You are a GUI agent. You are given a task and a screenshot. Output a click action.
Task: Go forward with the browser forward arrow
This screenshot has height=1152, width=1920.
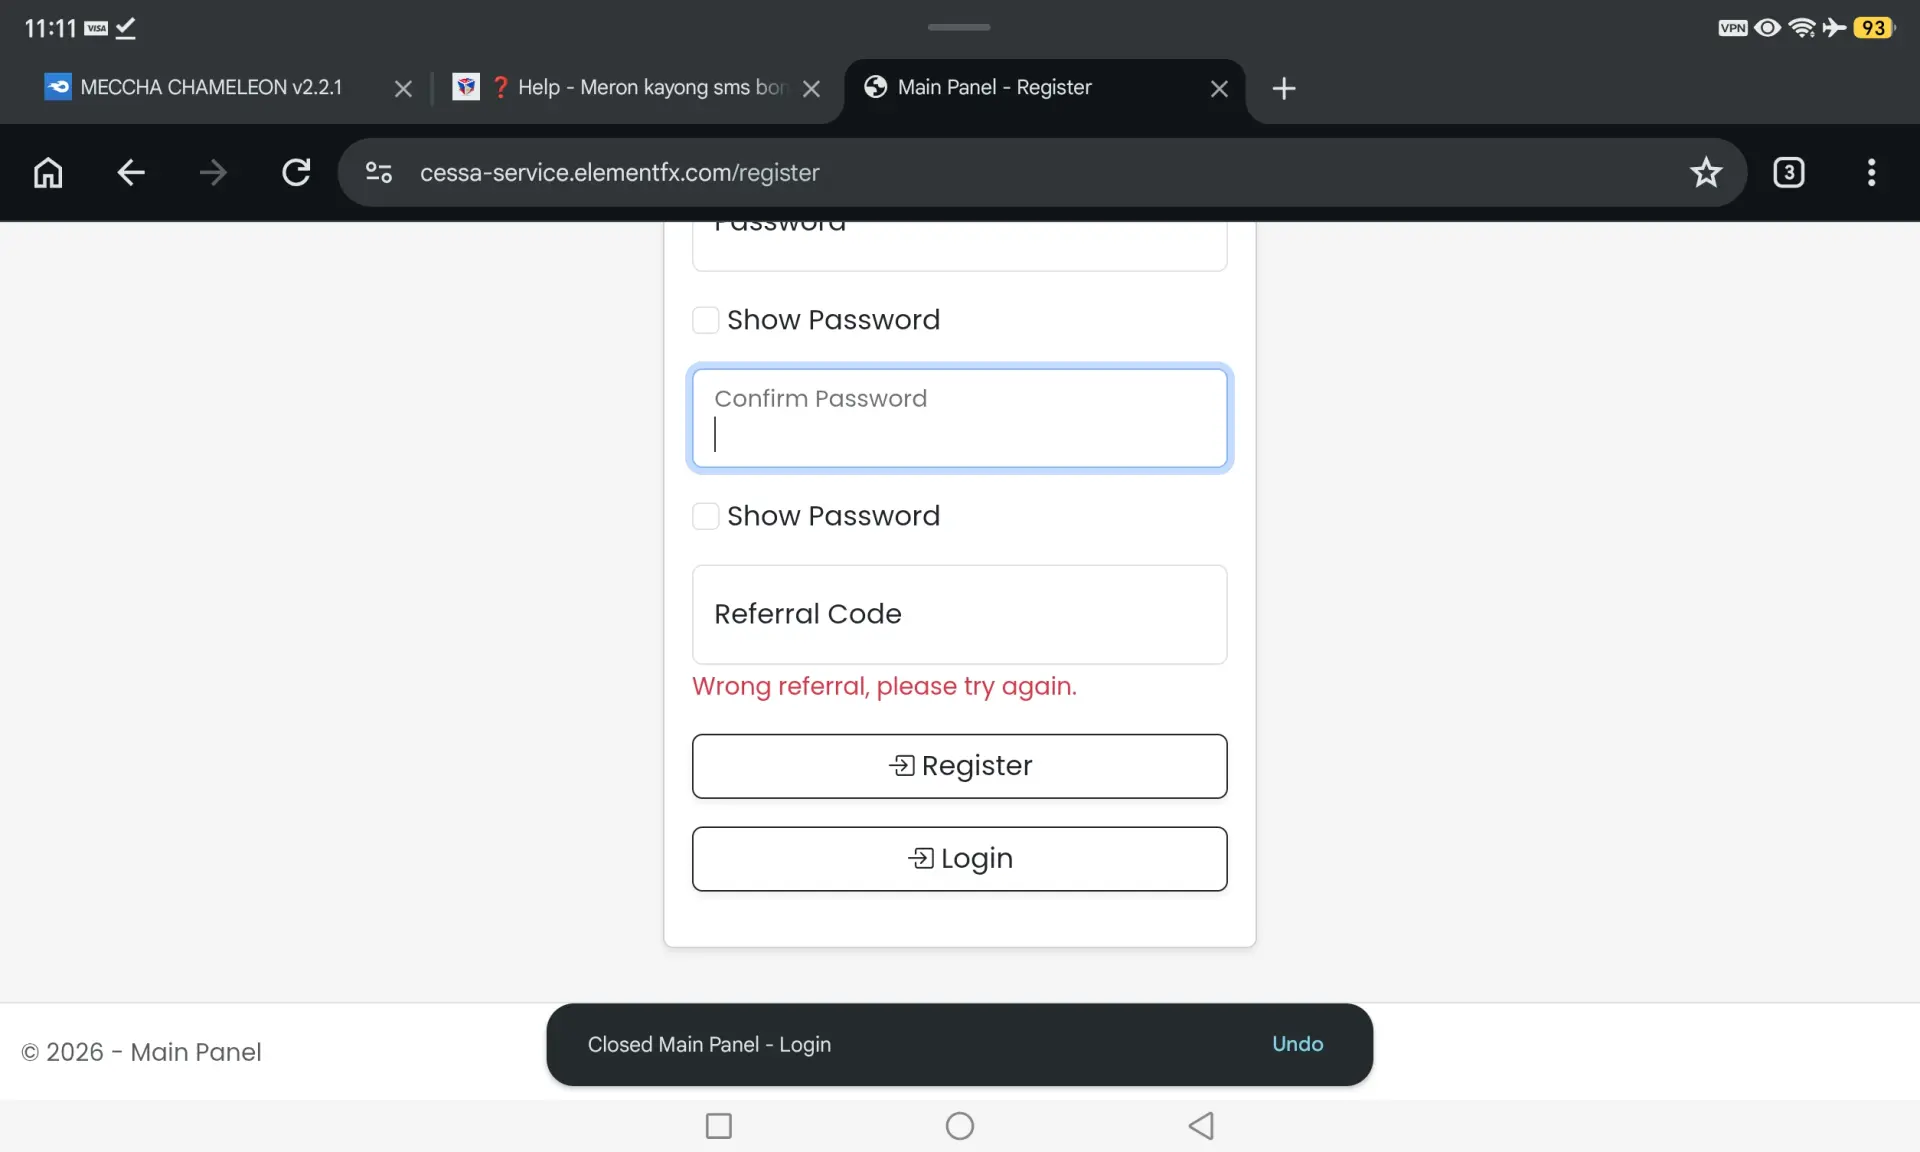(213, 172)
